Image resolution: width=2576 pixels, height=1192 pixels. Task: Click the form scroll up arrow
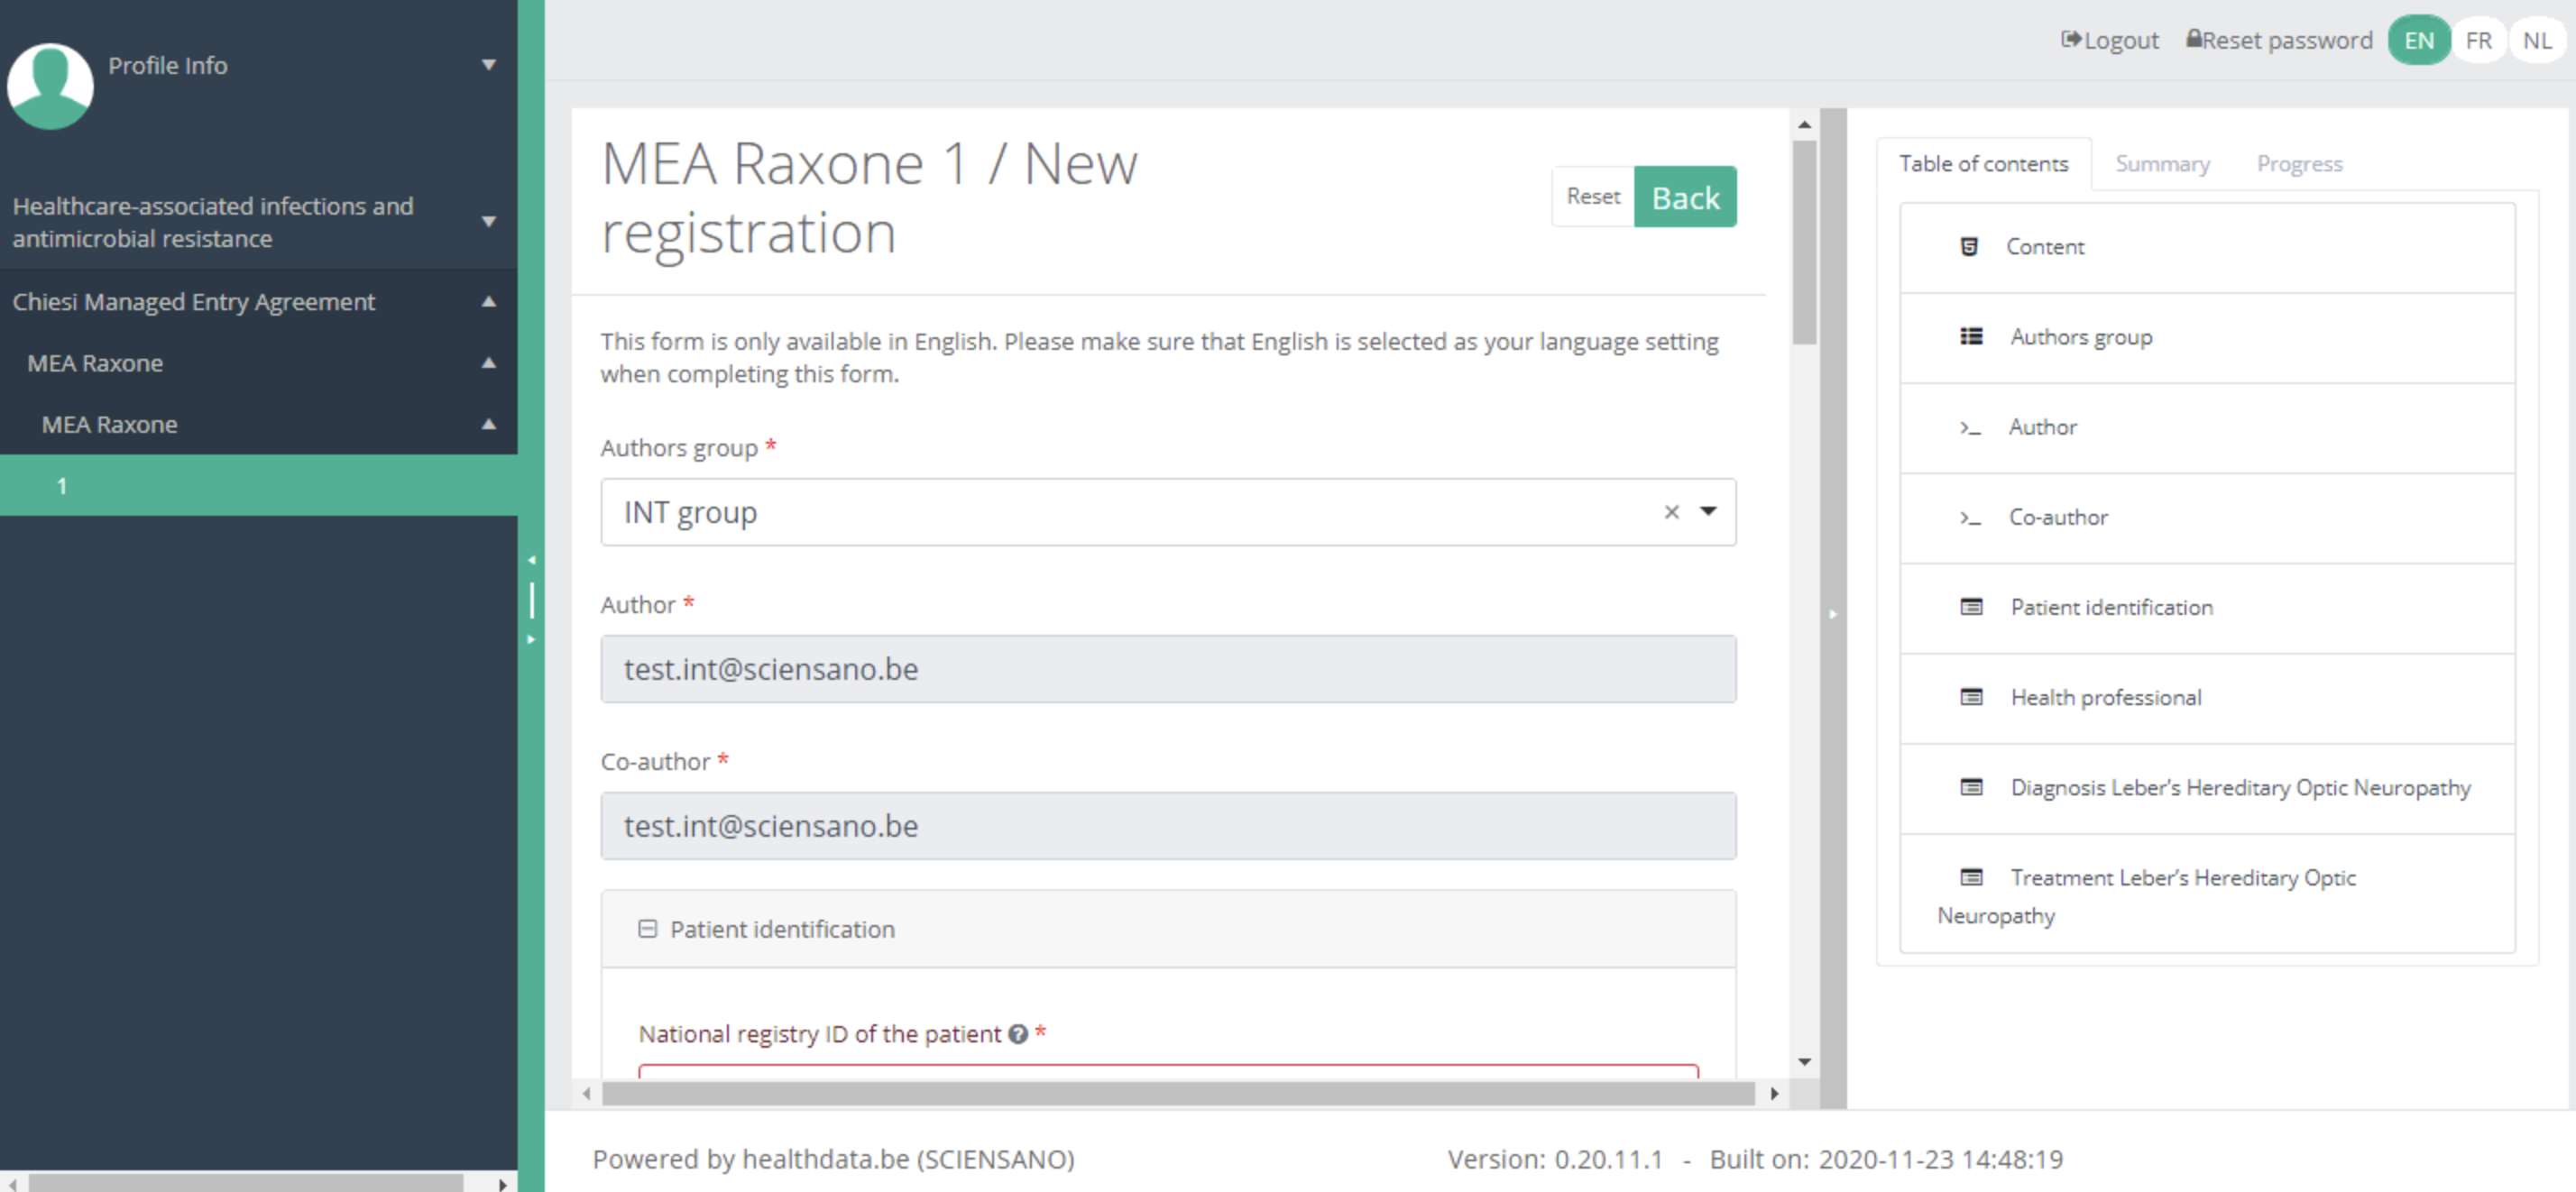point(1804,125)
